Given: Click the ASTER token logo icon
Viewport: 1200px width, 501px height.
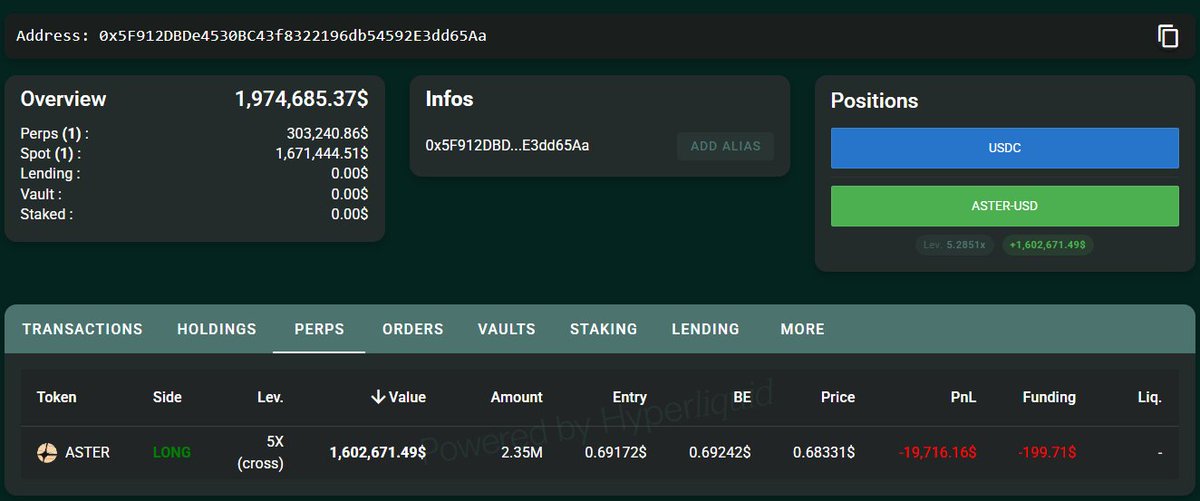Looking at the screenshot, I should (x=47, y=453).
